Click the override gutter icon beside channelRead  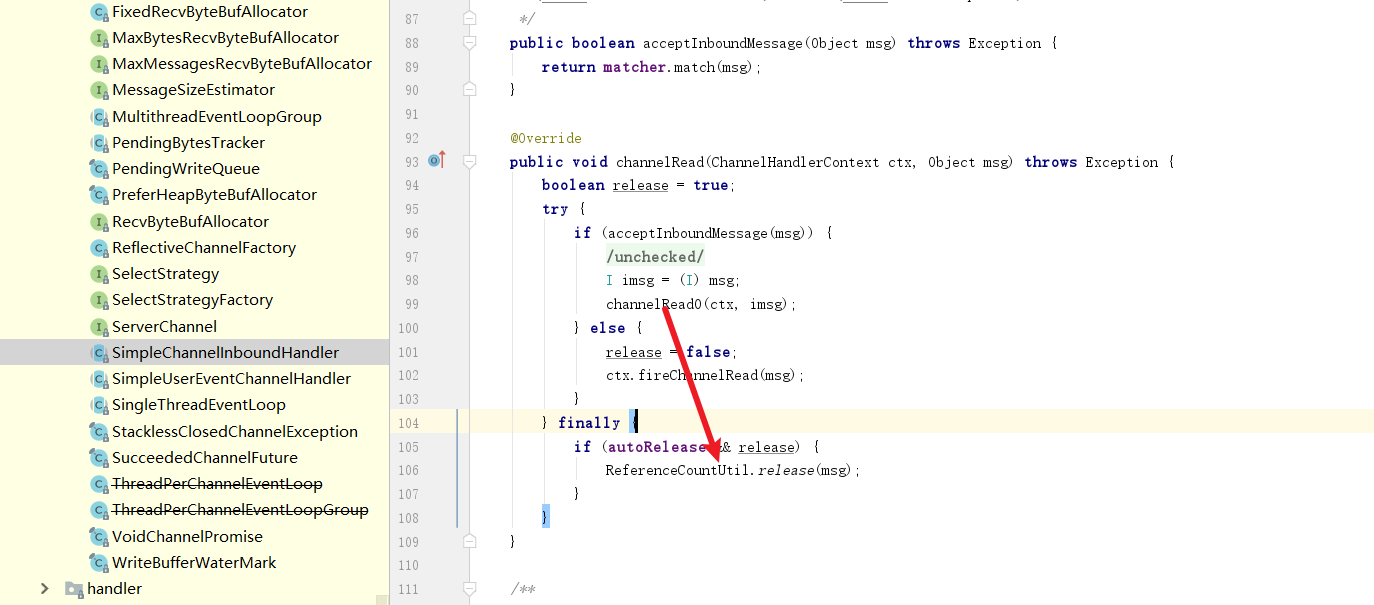[x=436, y=161]
